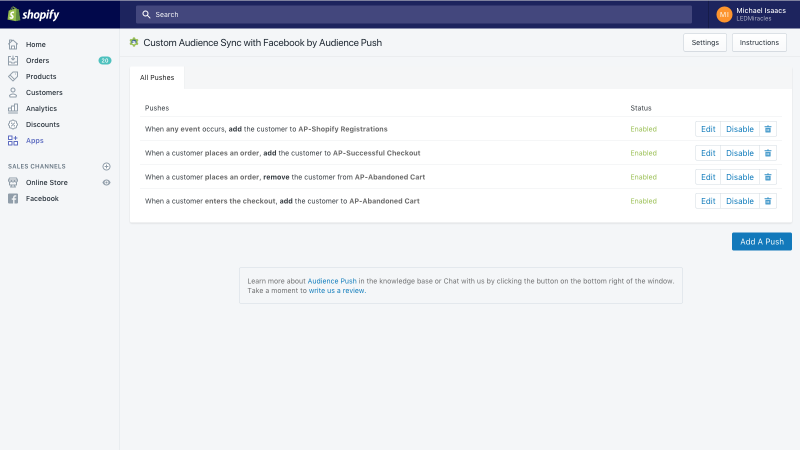Delete the AP-Shopify Registrations push

pos(768,129)
